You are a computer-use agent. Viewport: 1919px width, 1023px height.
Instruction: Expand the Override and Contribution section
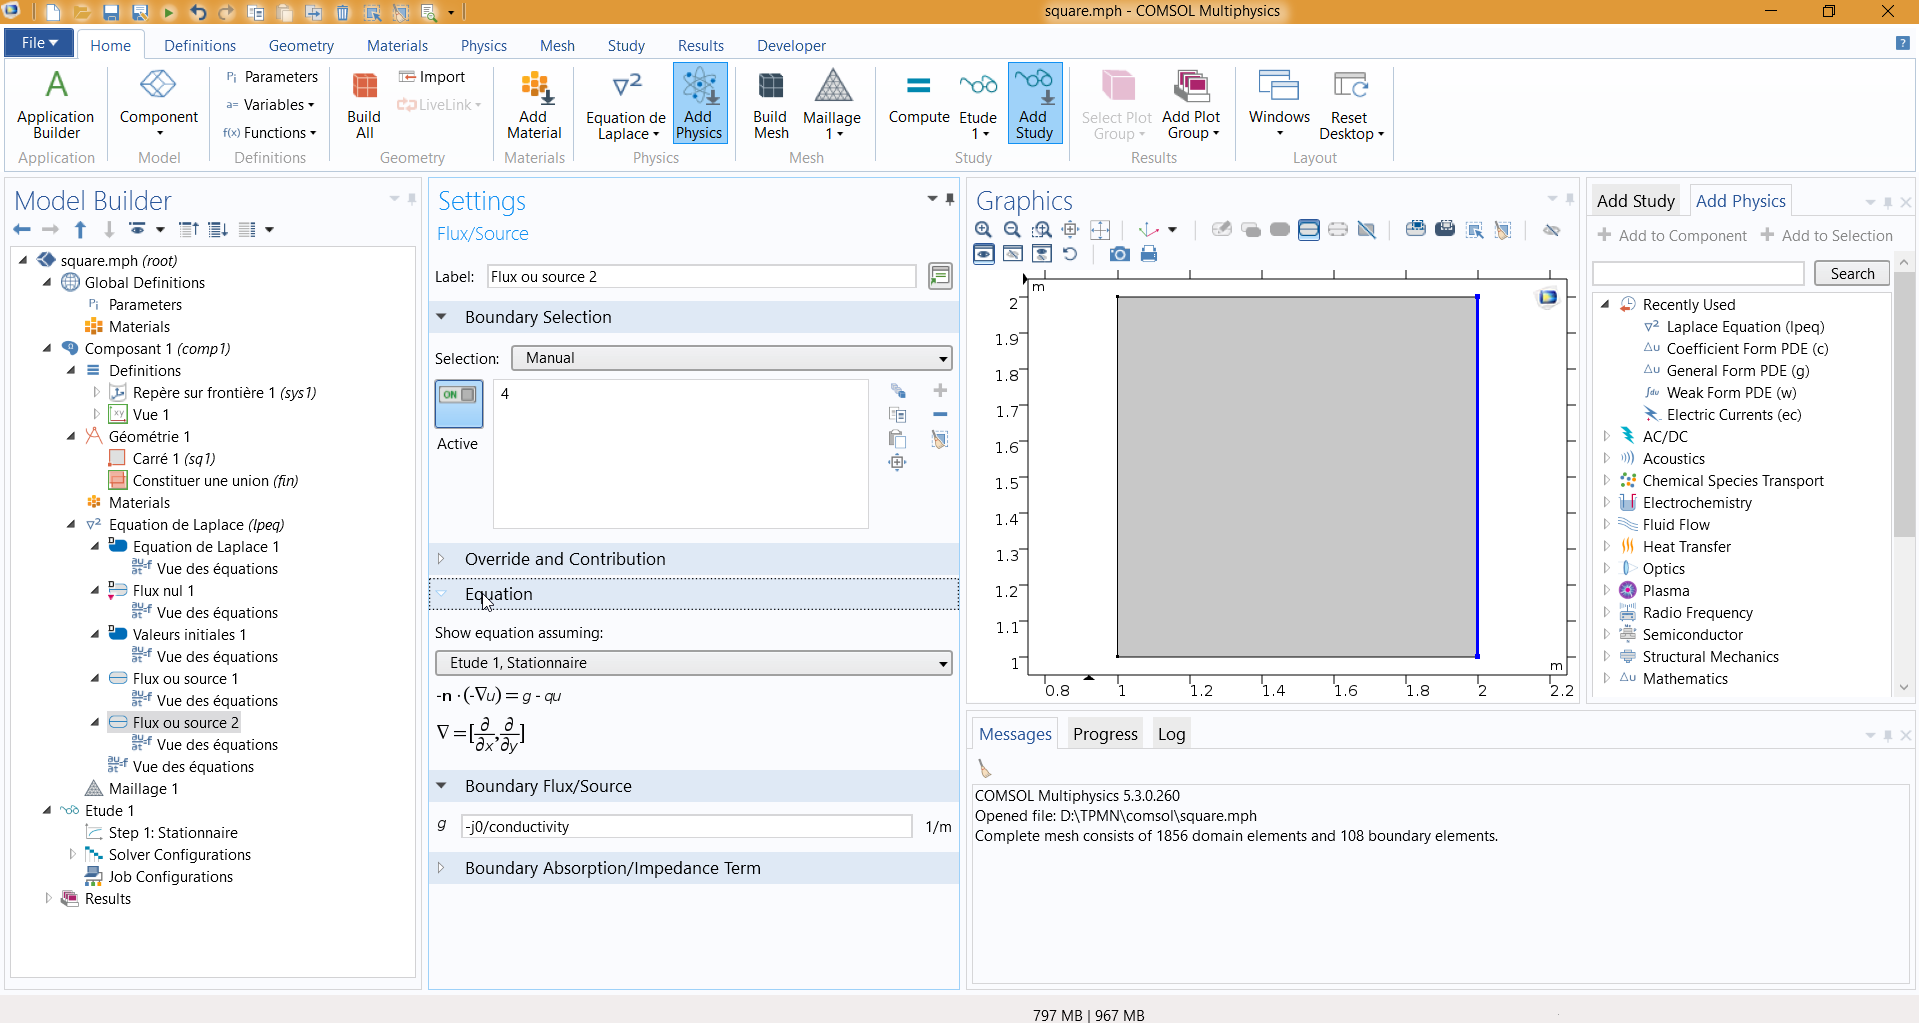coord(564,559)
